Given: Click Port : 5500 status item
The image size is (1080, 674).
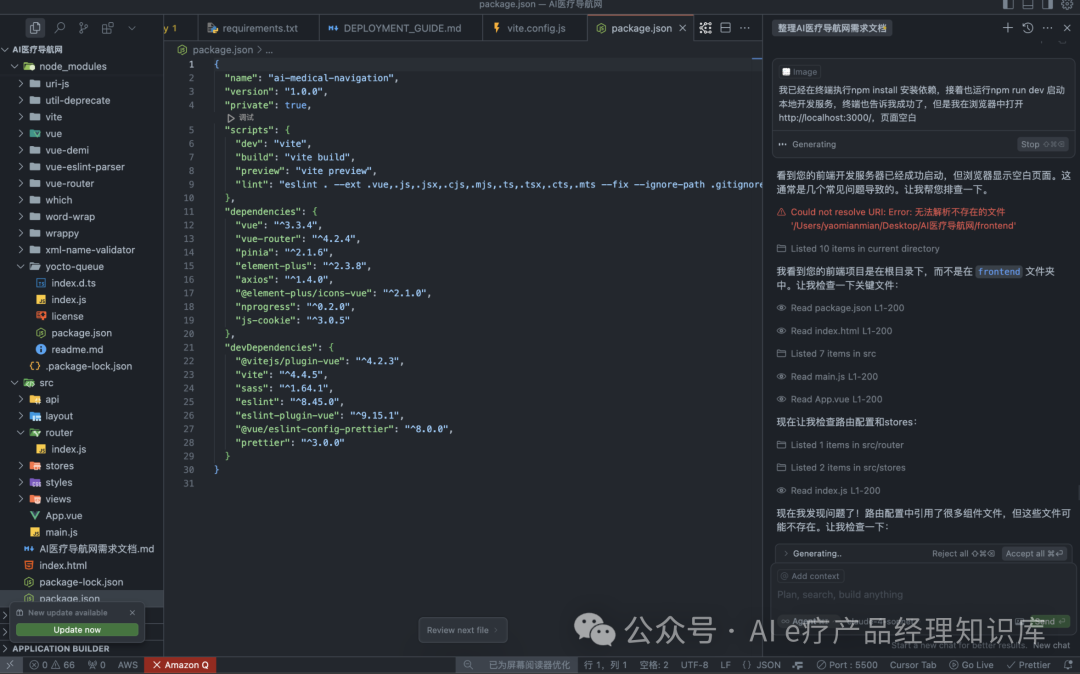Looking at the screenshot, I should pos(847,664).
